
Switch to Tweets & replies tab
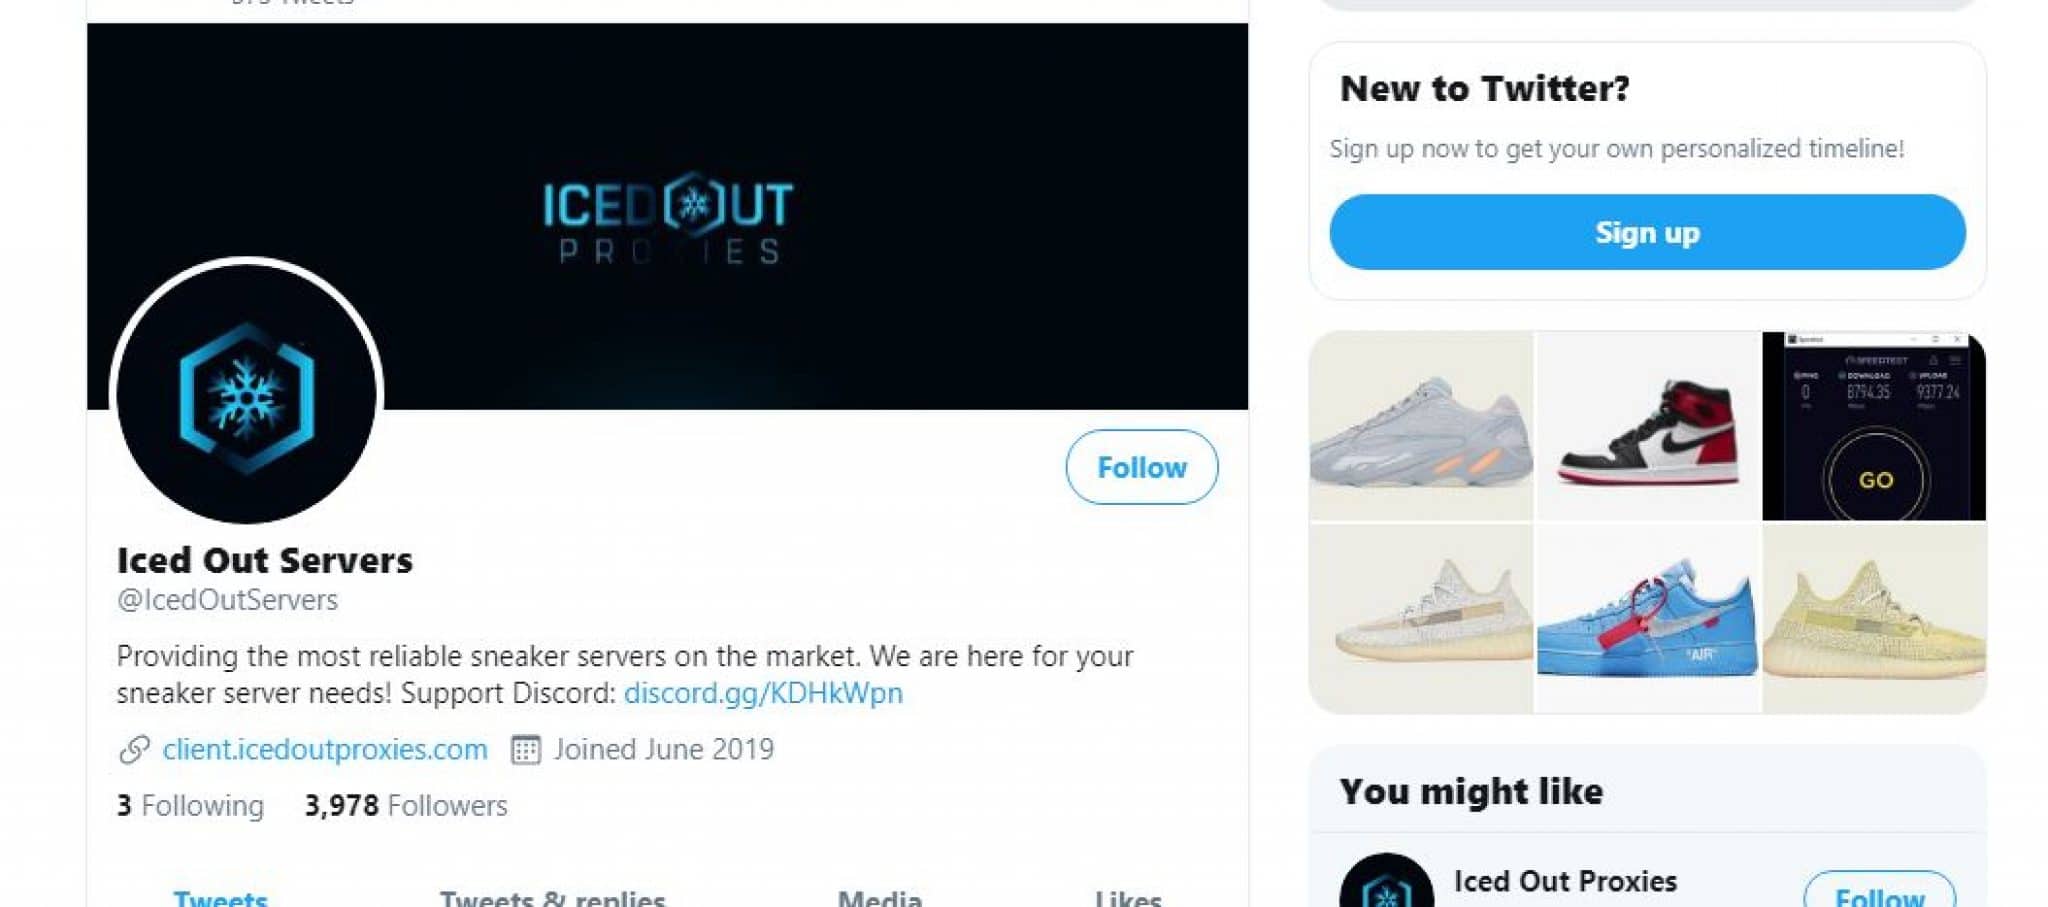click(x=552, y=897)
